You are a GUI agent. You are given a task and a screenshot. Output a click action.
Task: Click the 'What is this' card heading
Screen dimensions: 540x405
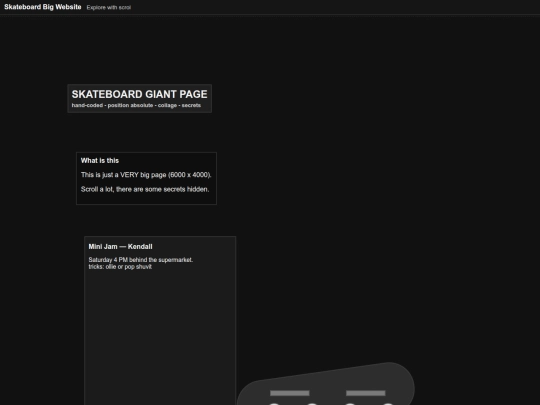tap(100, 160)
